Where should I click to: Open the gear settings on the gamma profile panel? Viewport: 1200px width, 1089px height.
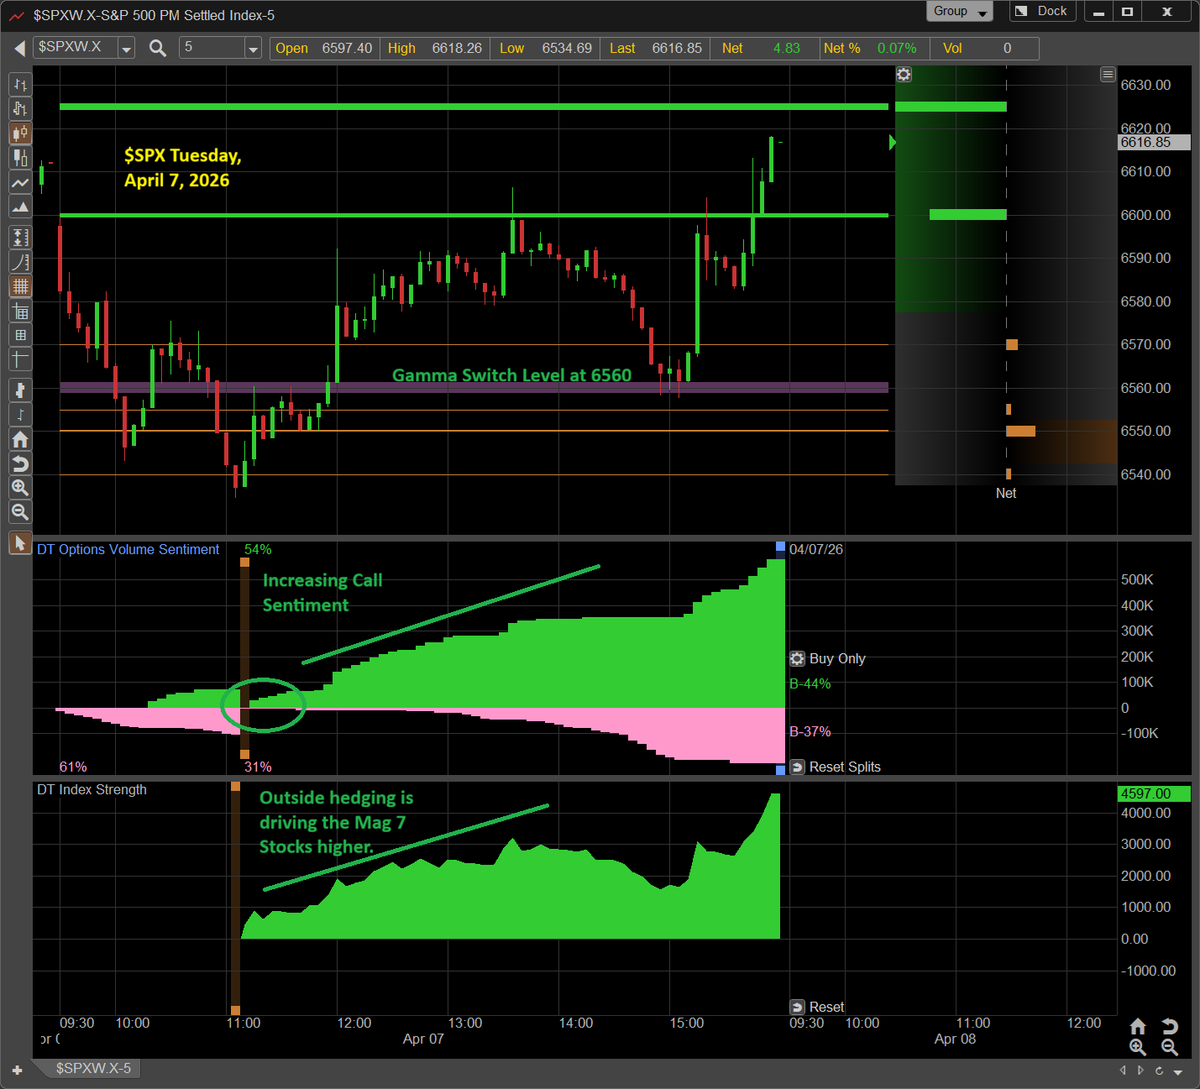[904, 74]
